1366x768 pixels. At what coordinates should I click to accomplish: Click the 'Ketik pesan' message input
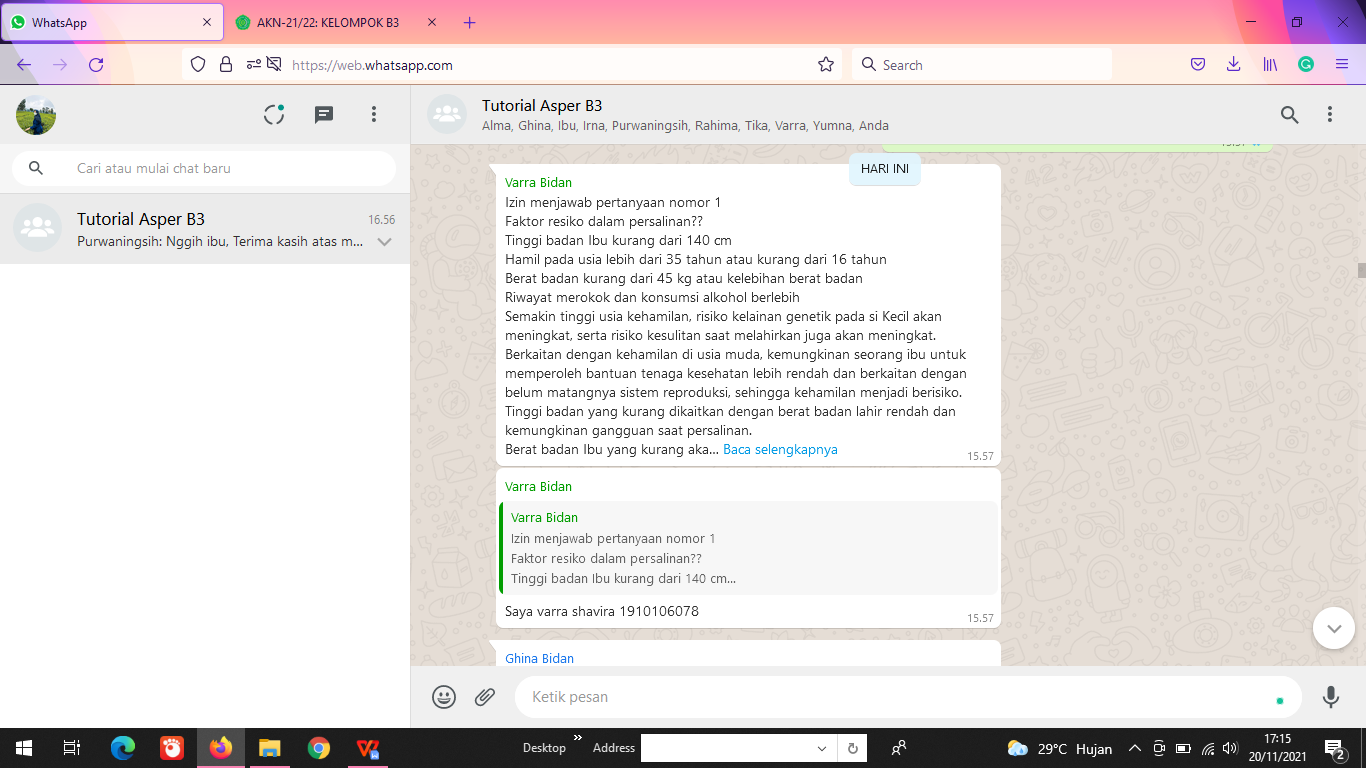coord(908,697)
